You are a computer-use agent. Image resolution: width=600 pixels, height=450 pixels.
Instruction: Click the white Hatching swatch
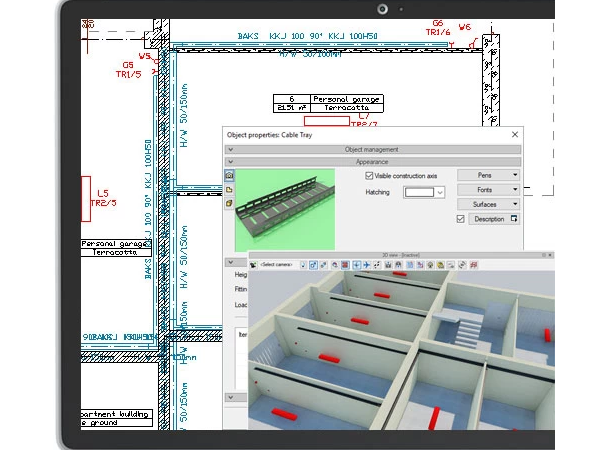(x=419, y=192)
